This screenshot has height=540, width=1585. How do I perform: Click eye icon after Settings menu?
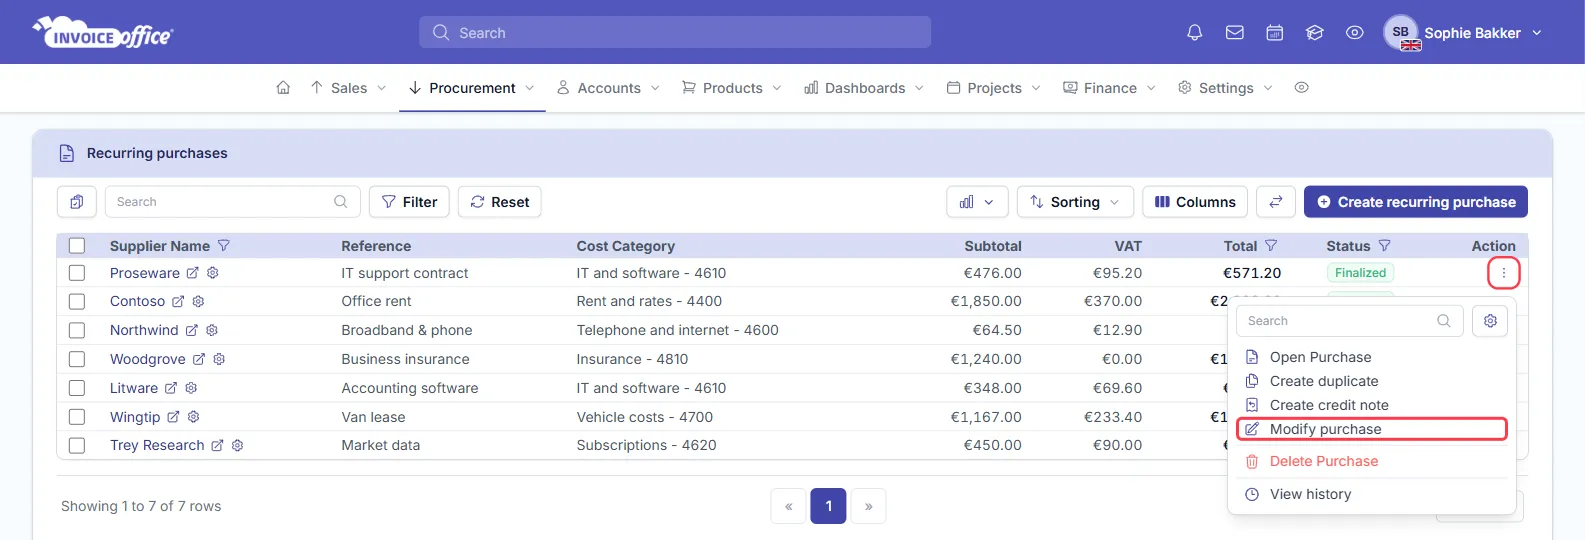click(1301, 88)
